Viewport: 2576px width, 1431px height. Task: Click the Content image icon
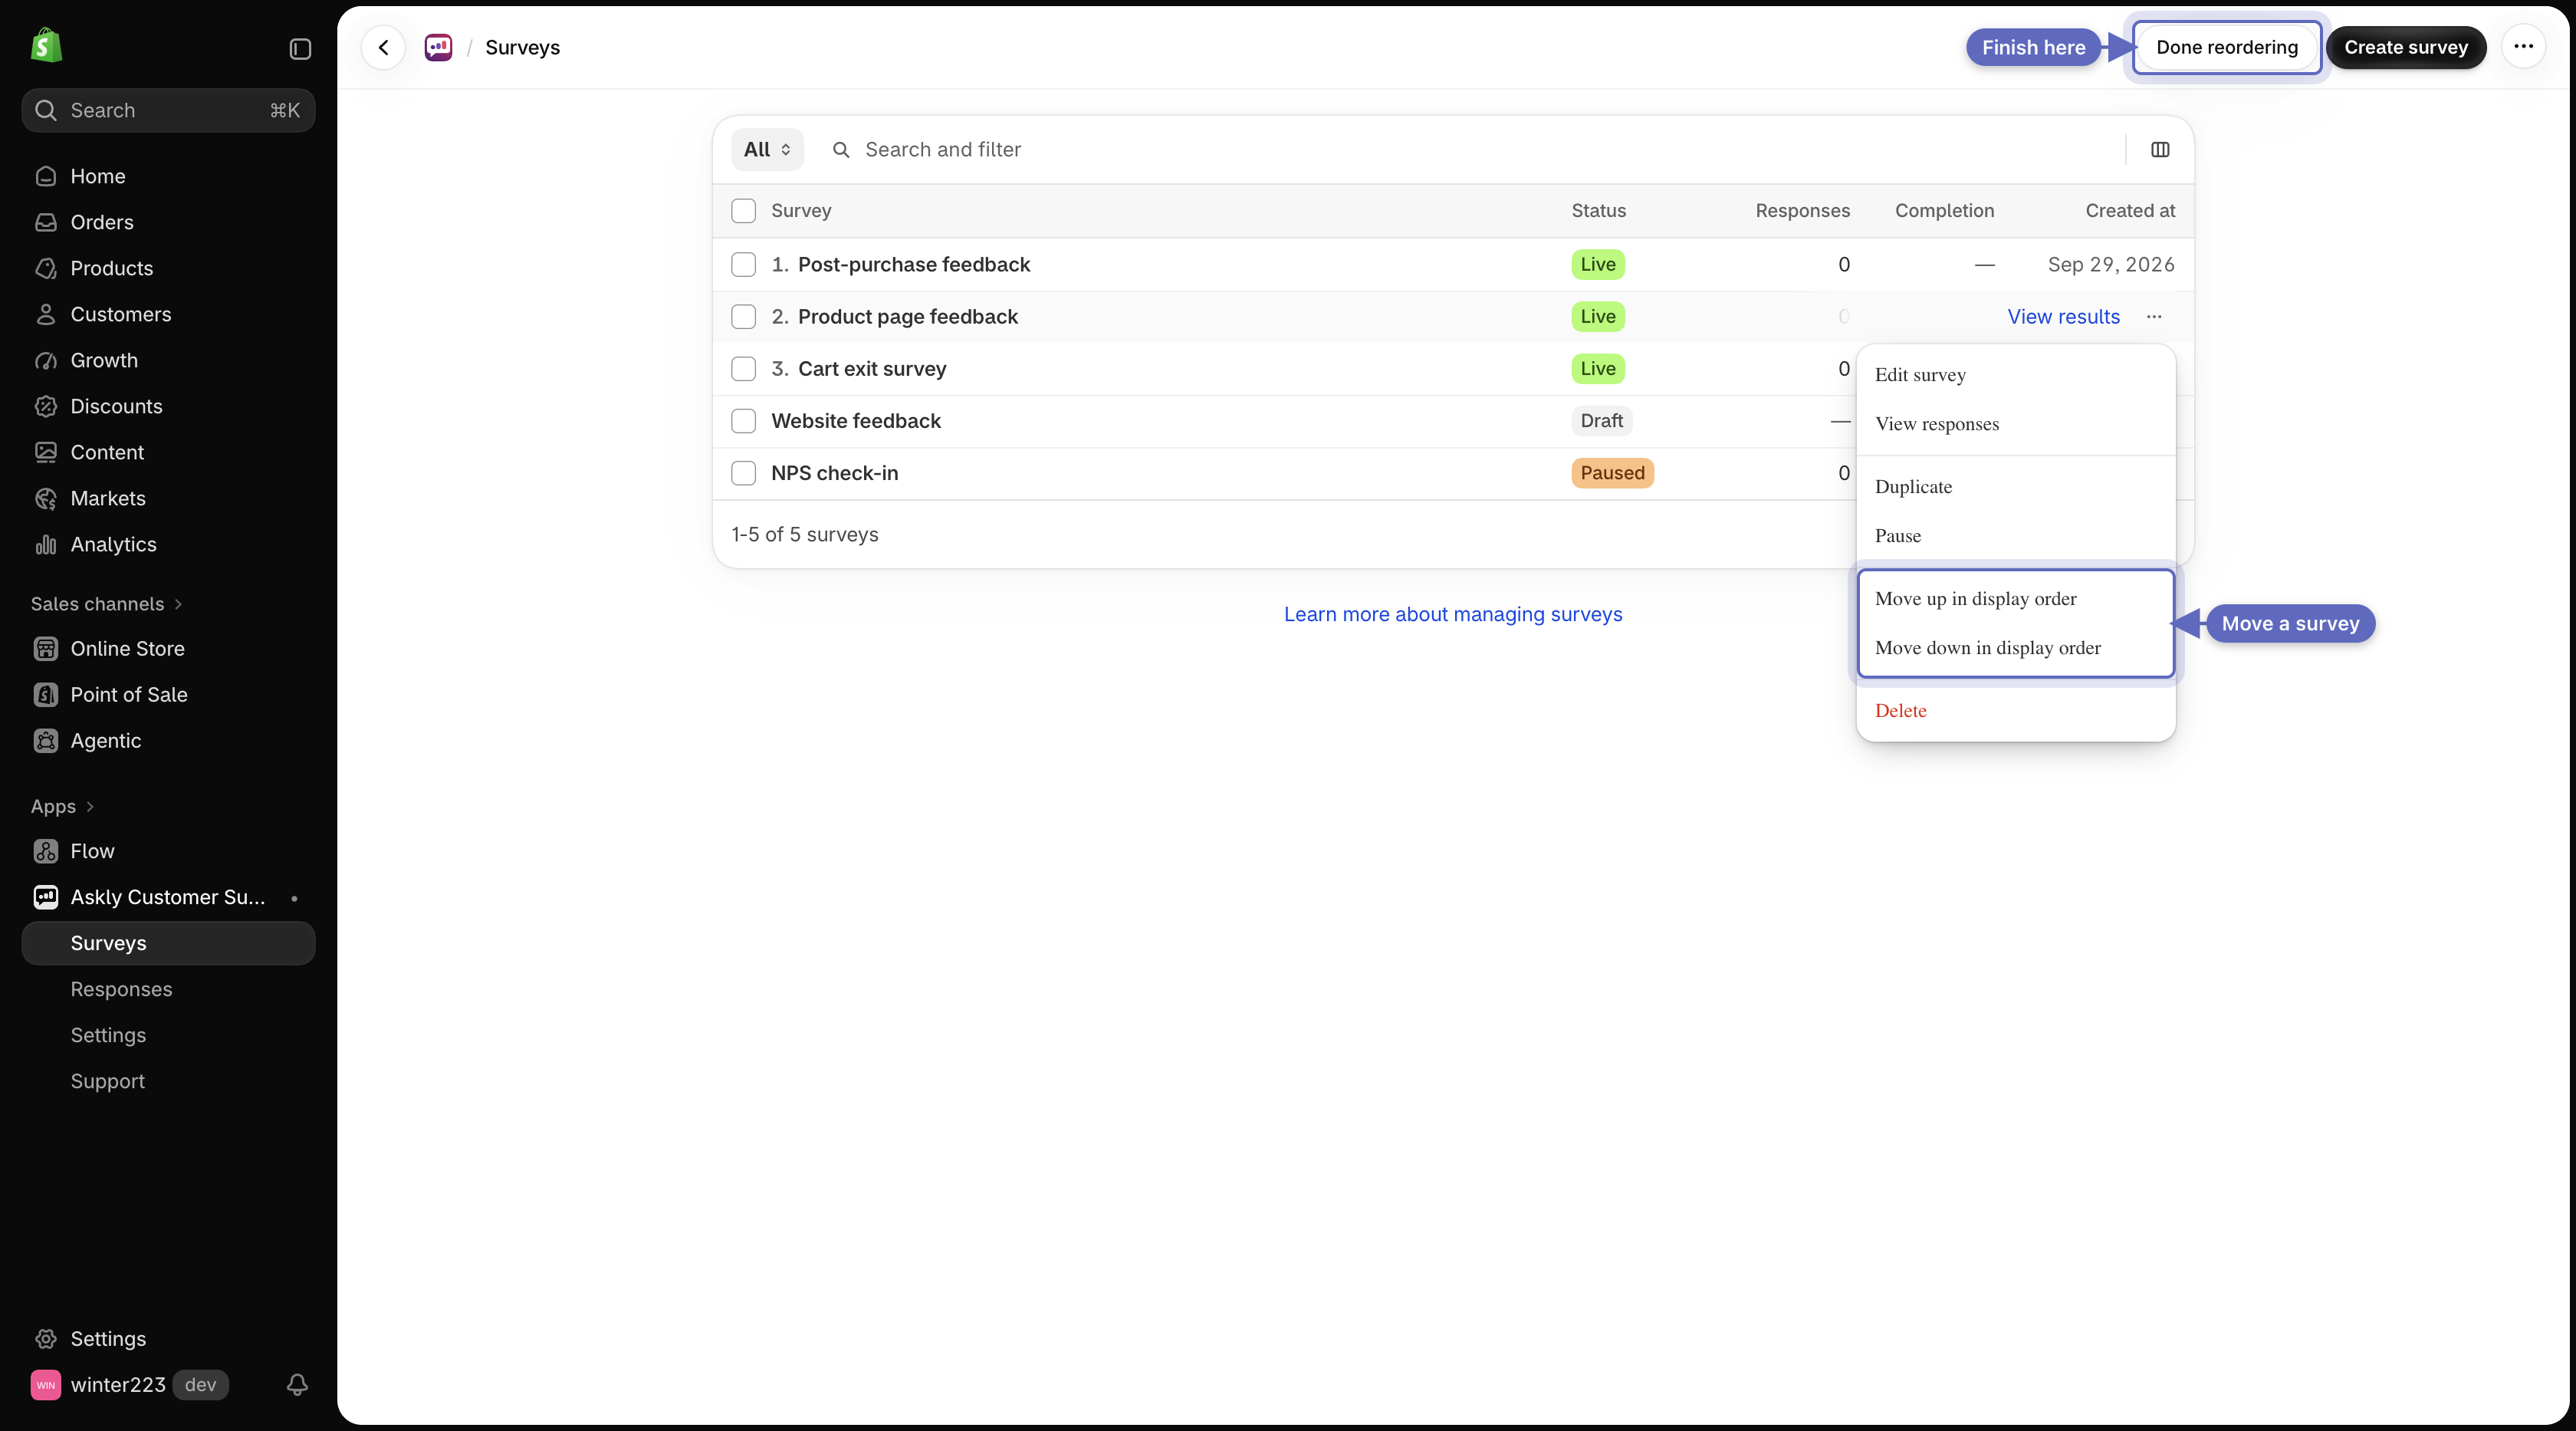pyautogui.click(x=46, y=452)
